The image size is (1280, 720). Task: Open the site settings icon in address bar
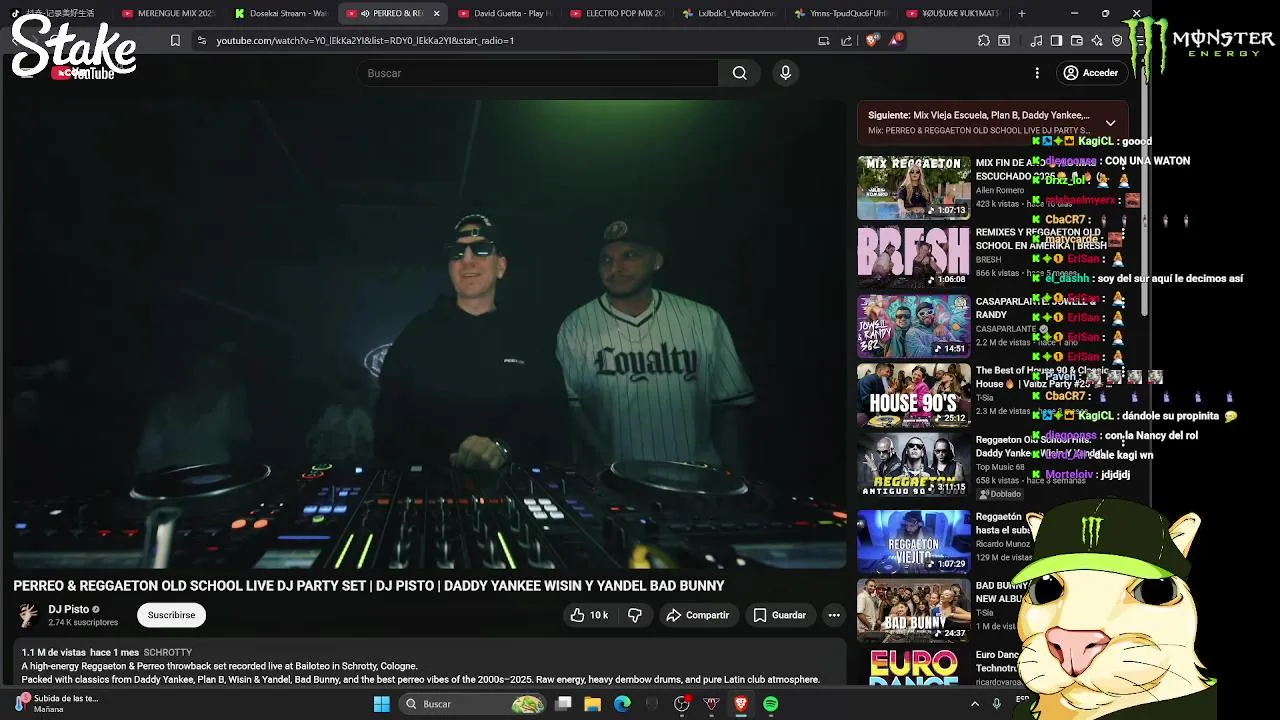click(201, 40)
